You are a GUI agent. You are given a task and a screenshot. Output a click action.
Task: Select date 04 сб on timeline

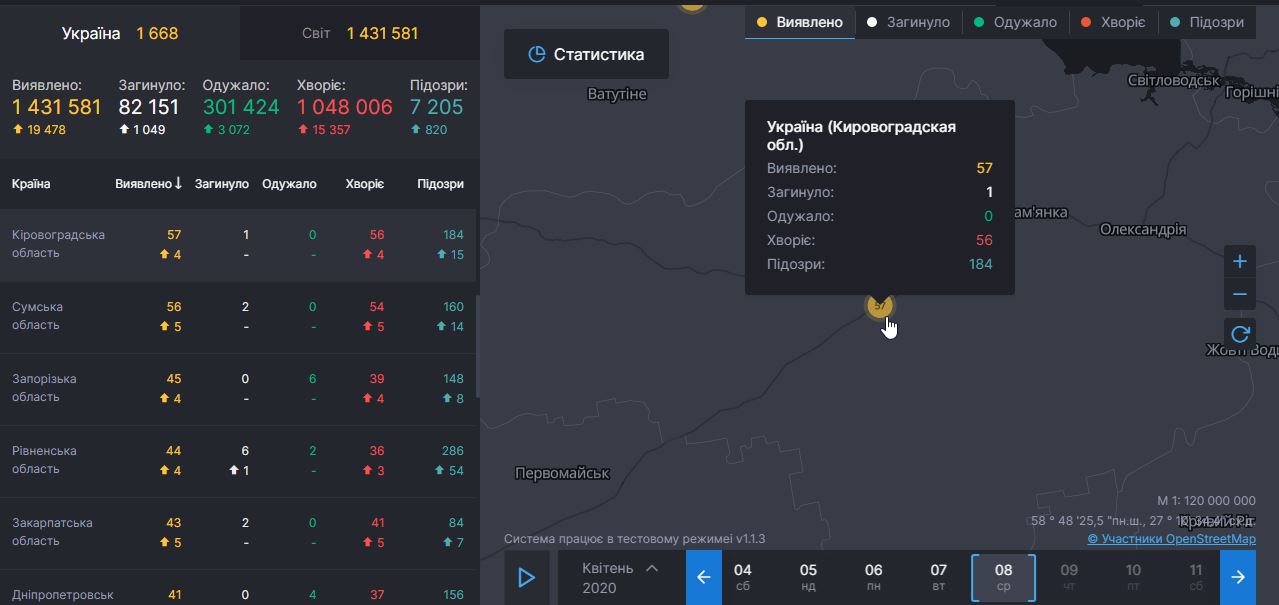743,577
